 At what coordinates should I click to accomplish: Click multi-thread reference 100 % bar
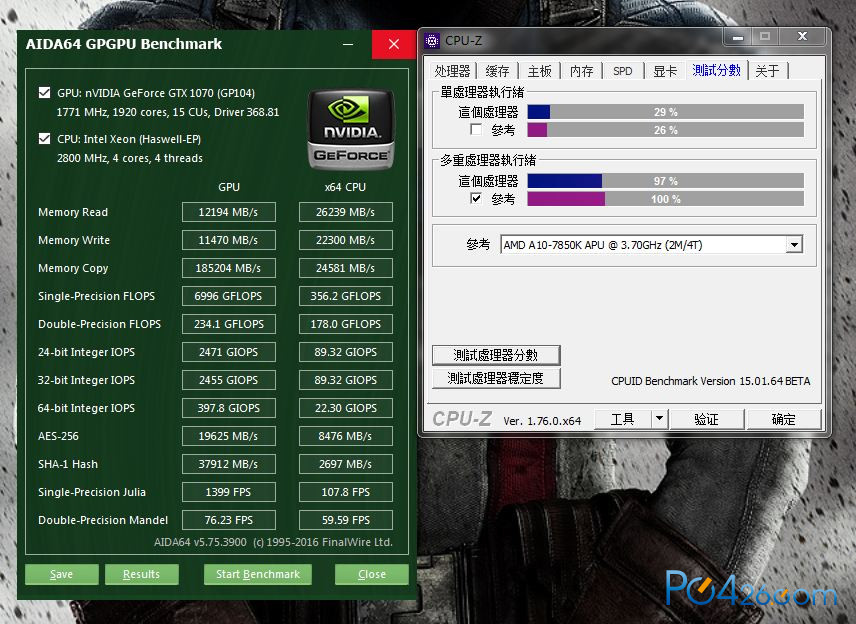tap(665, 199)
